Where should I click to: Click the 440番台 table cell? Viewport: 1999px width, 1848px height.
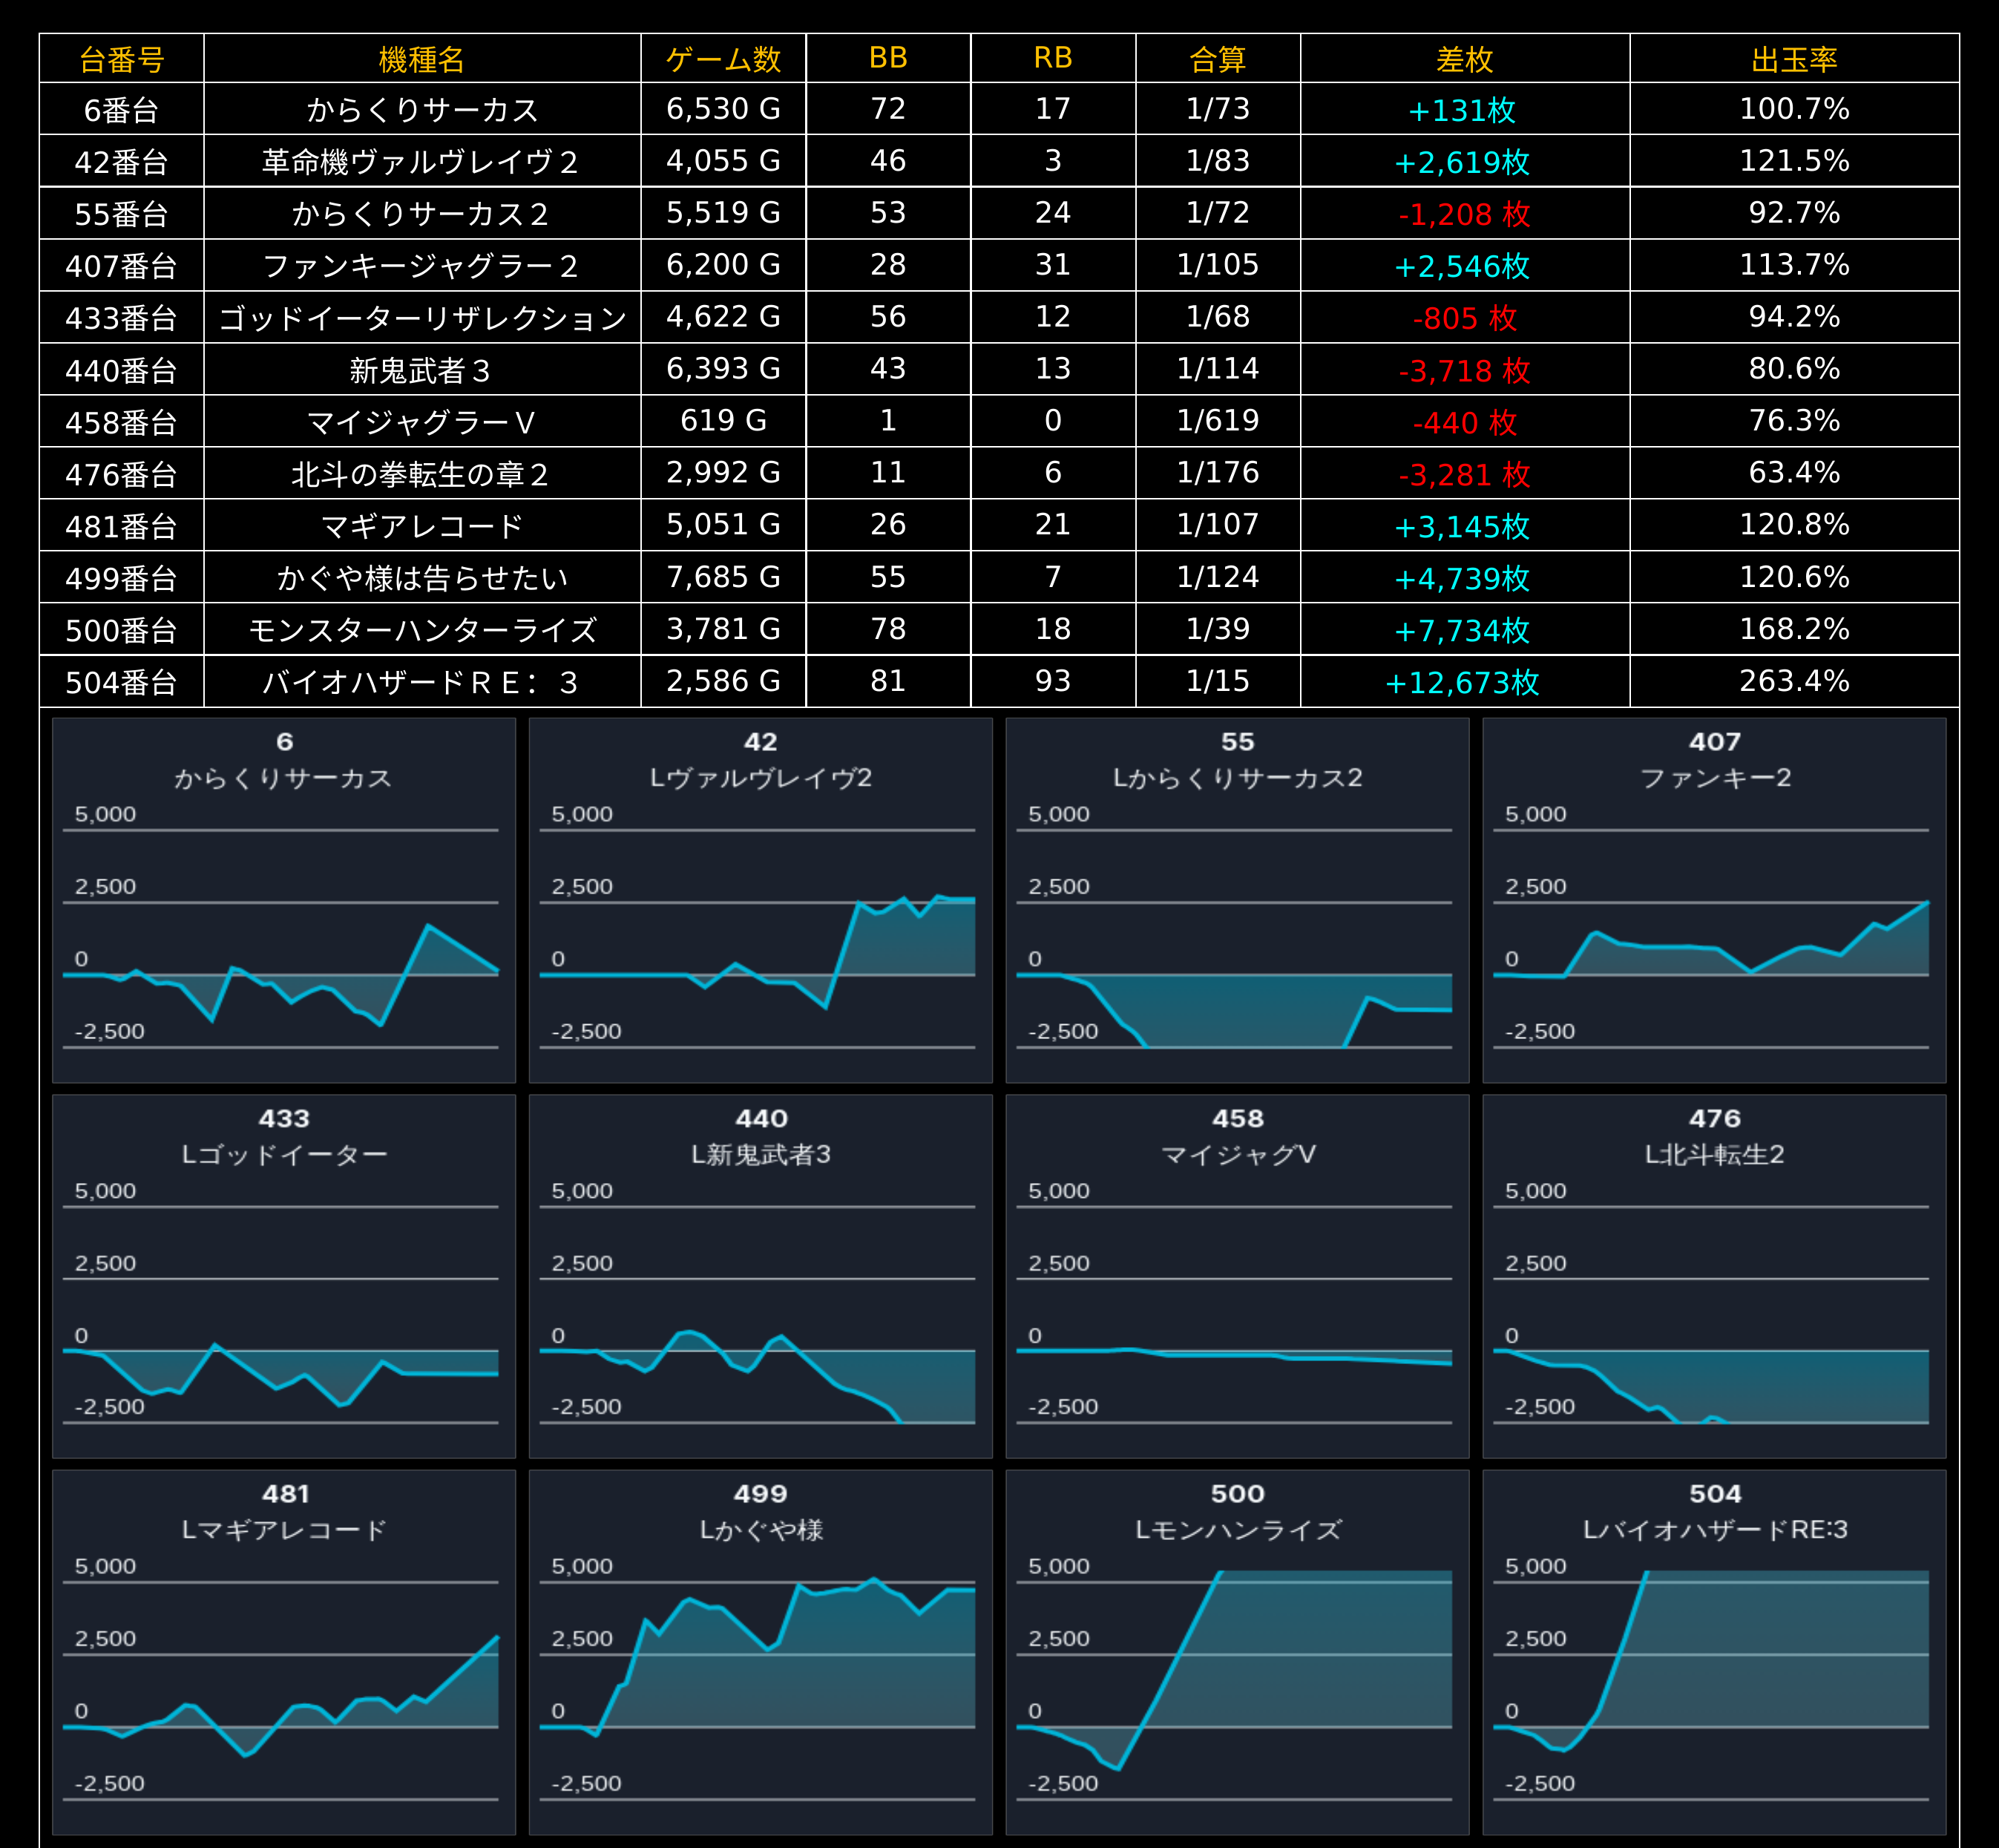(x=121, y=369)
